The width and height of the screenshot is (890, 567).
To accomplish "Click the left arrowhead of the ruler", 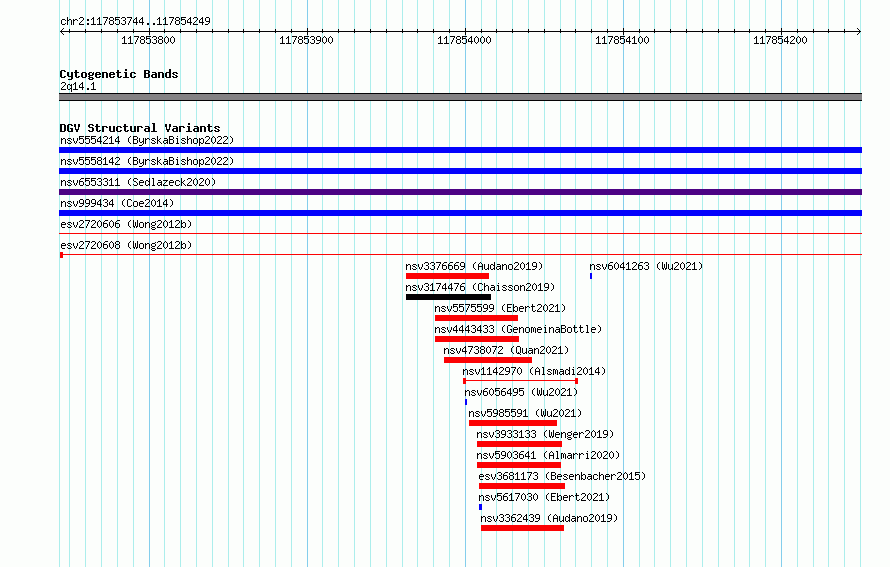I will [62, 31].
